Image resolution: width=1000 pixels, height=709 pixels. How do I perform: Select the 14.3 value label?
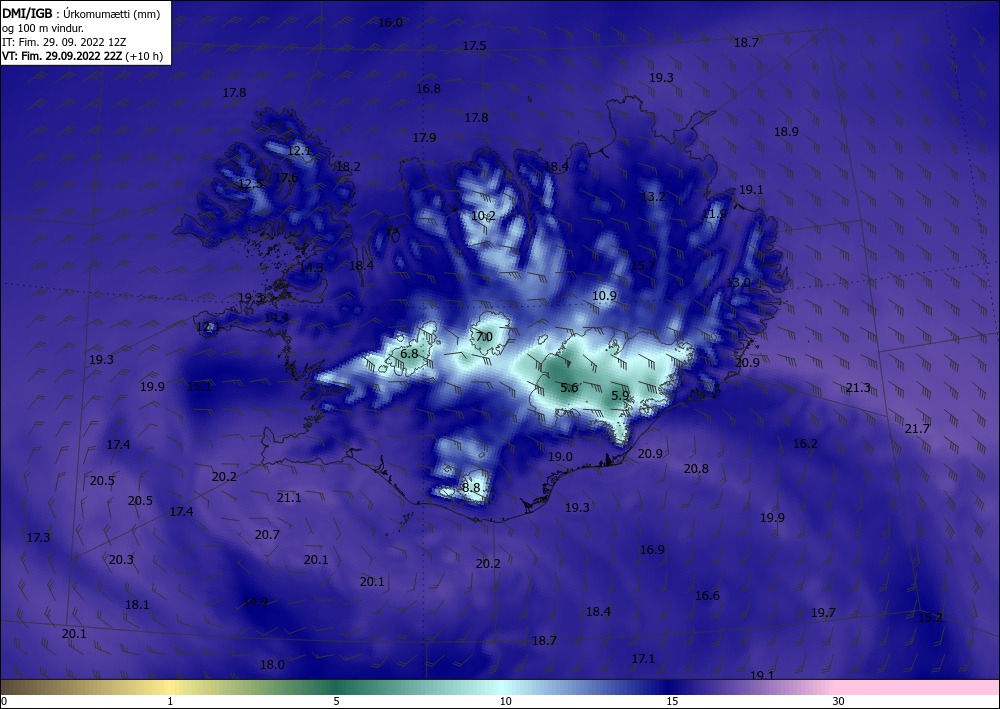tap(311, 268)
